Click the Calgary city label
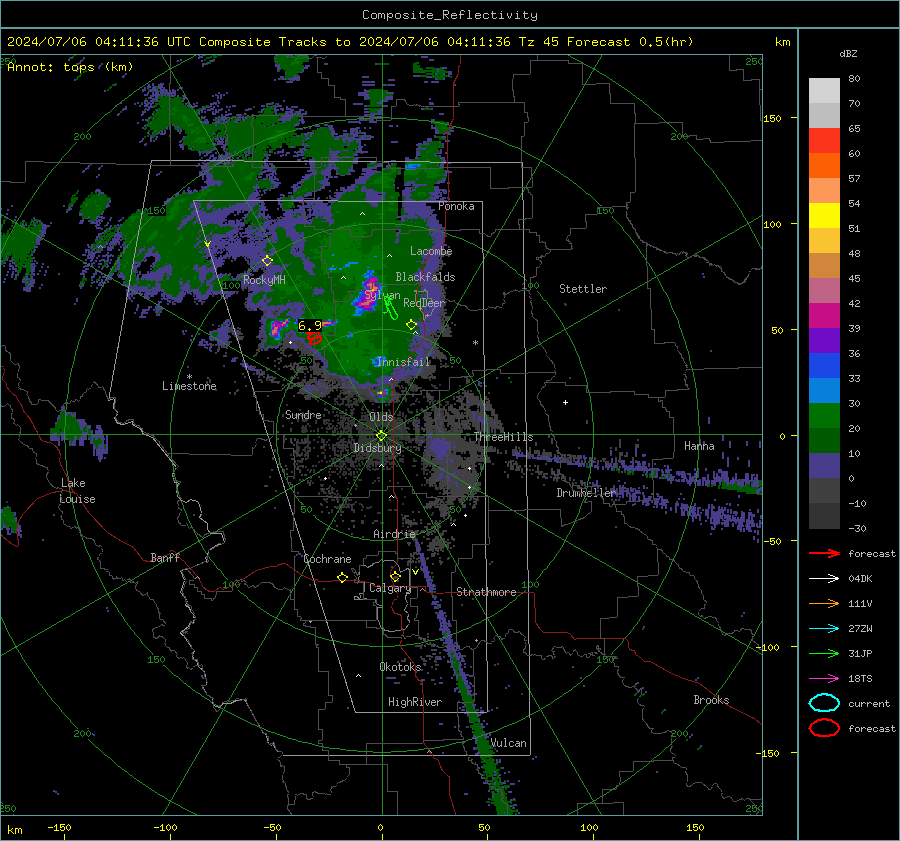Viewport: 900px width, 841px height. tap(390, 588)
